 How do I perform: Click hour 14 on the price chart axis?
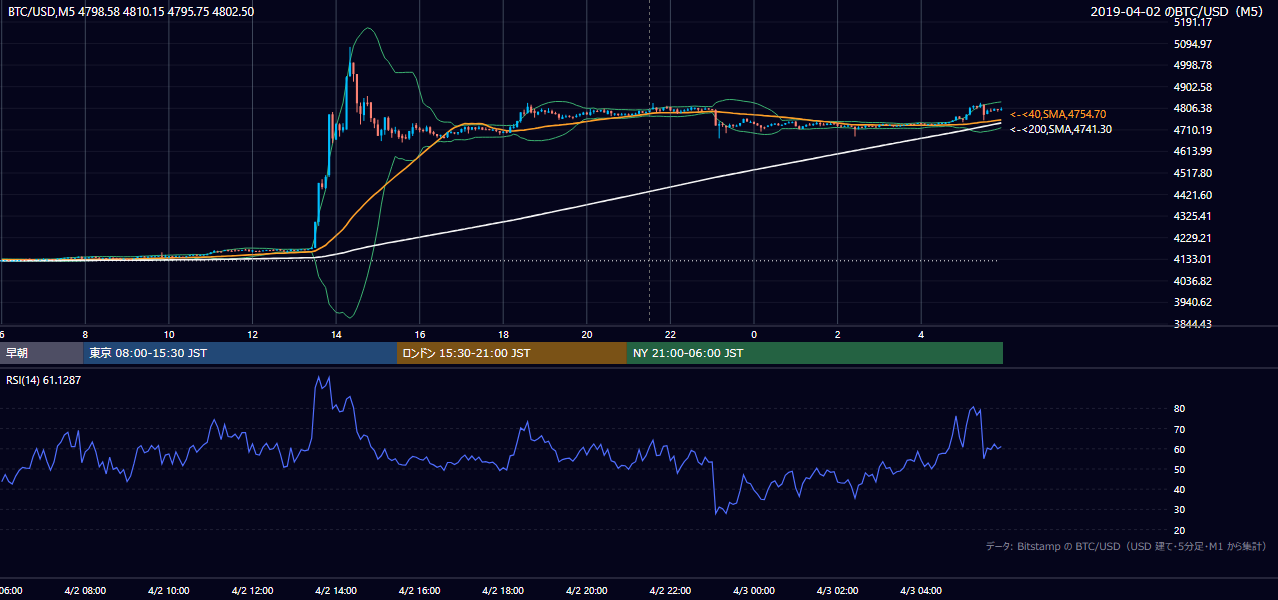[x=336, y=334]
